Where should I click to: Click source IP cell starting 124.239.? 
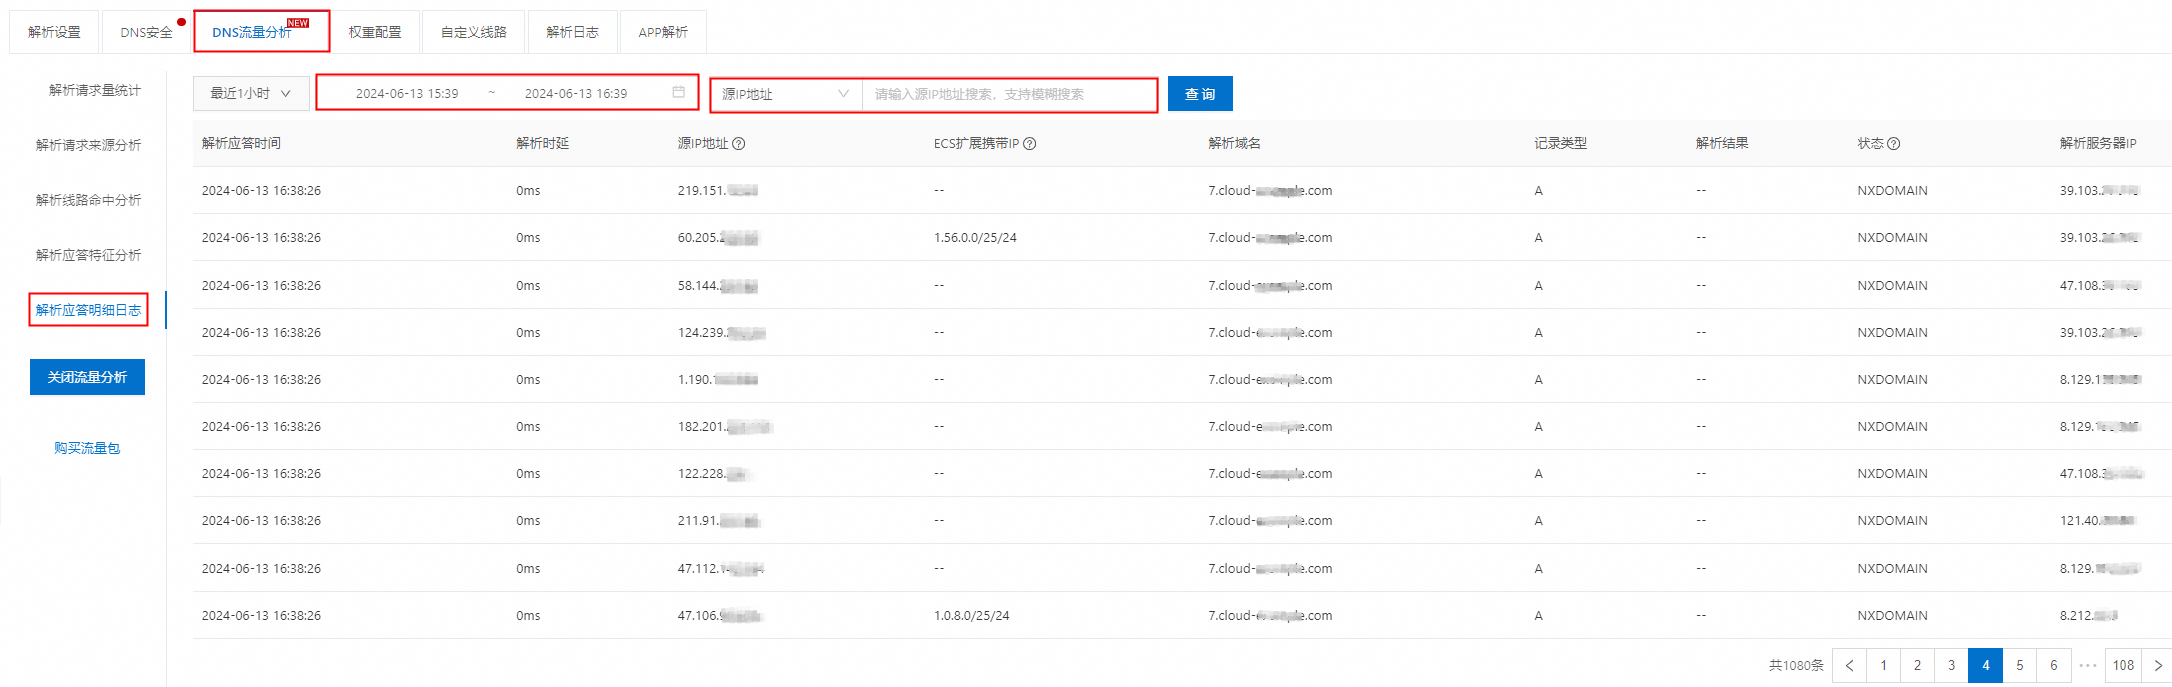[721, 333]
